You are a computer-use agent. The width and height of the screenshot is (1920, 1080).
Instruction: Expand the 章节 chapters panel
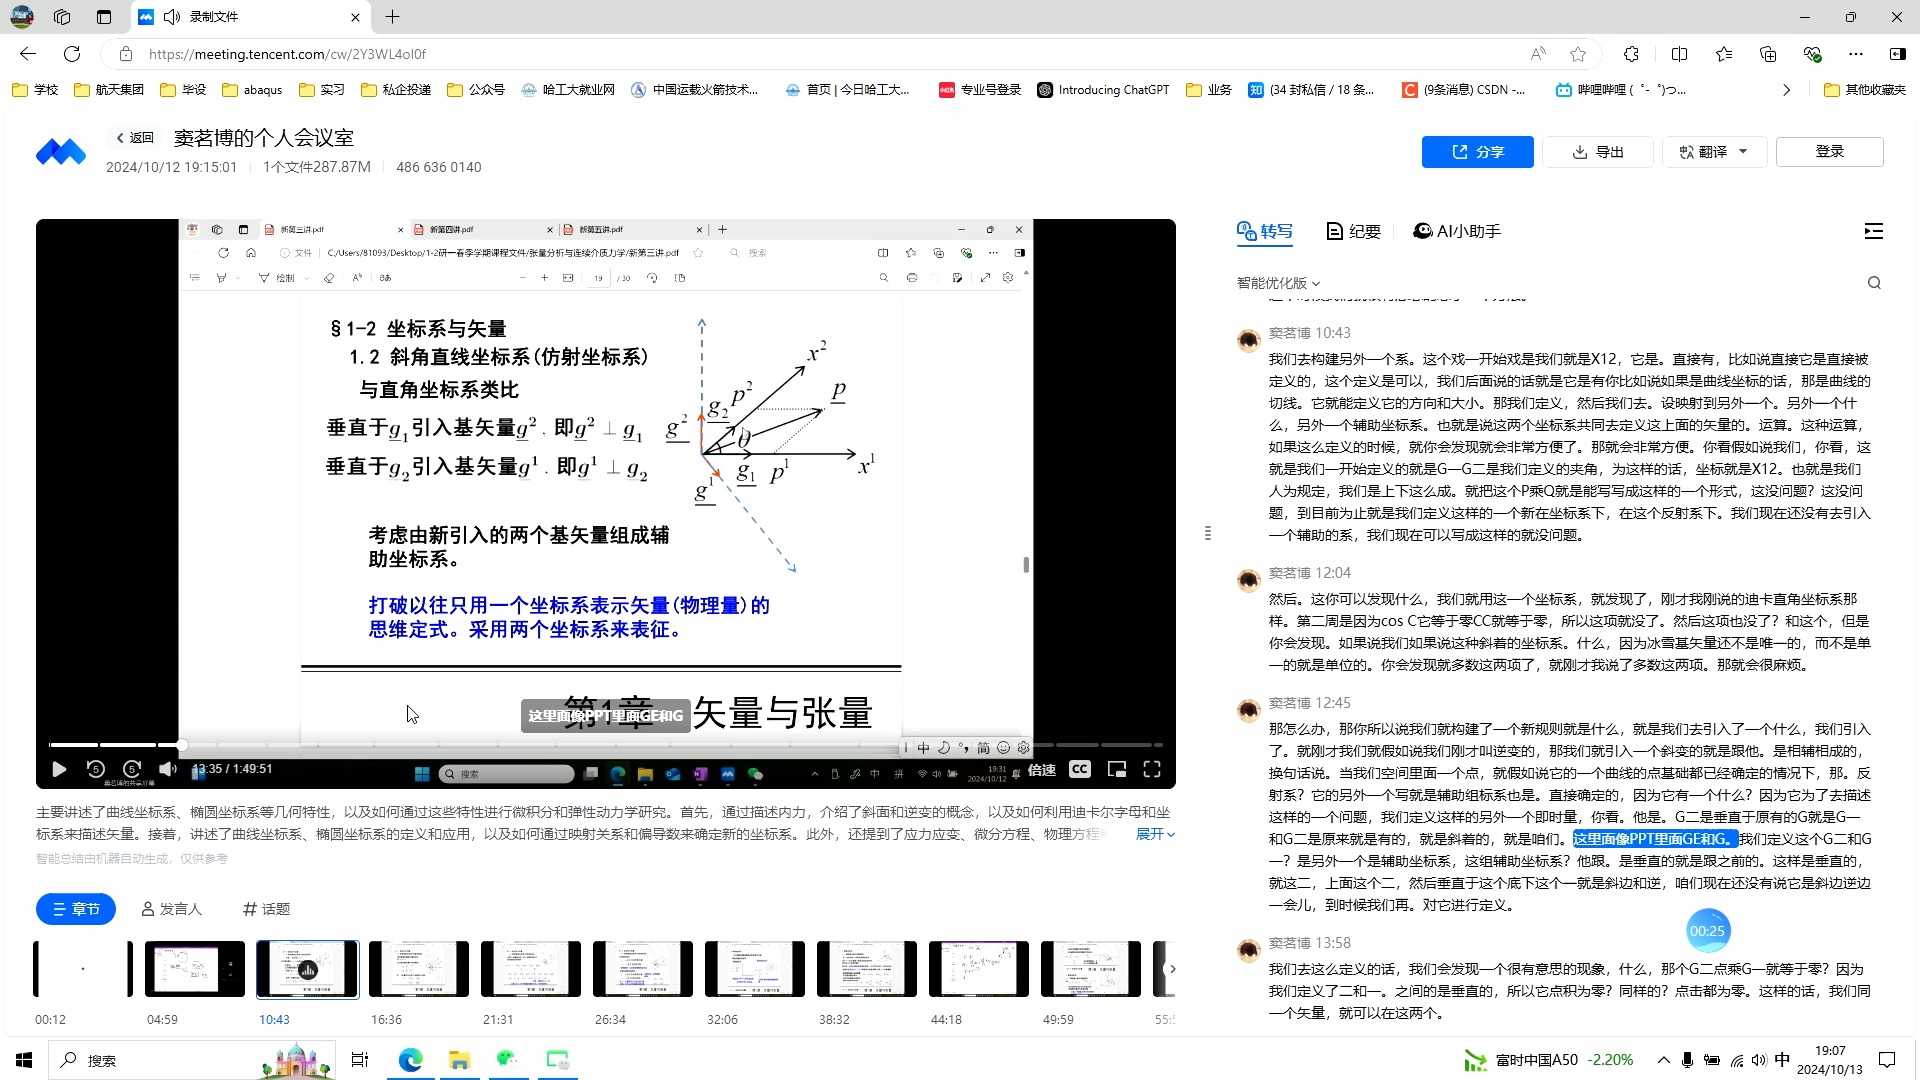[x=75, y=909]
